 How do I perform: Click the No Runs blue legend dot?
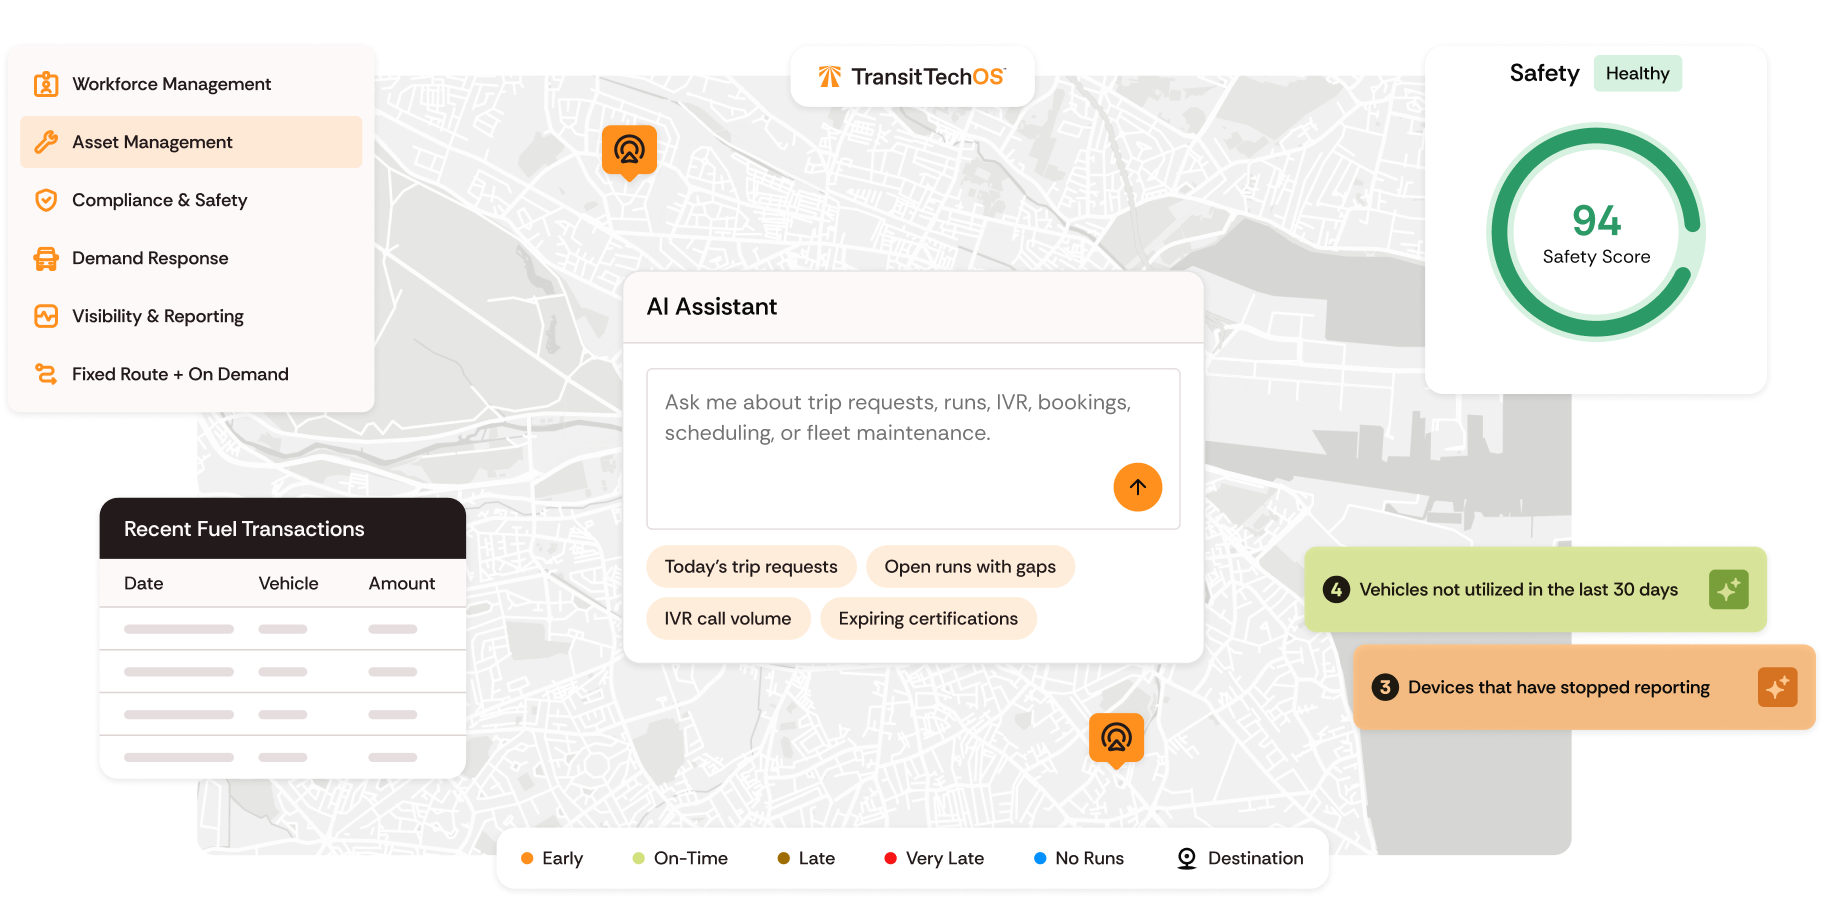(x=1040, y=858)
